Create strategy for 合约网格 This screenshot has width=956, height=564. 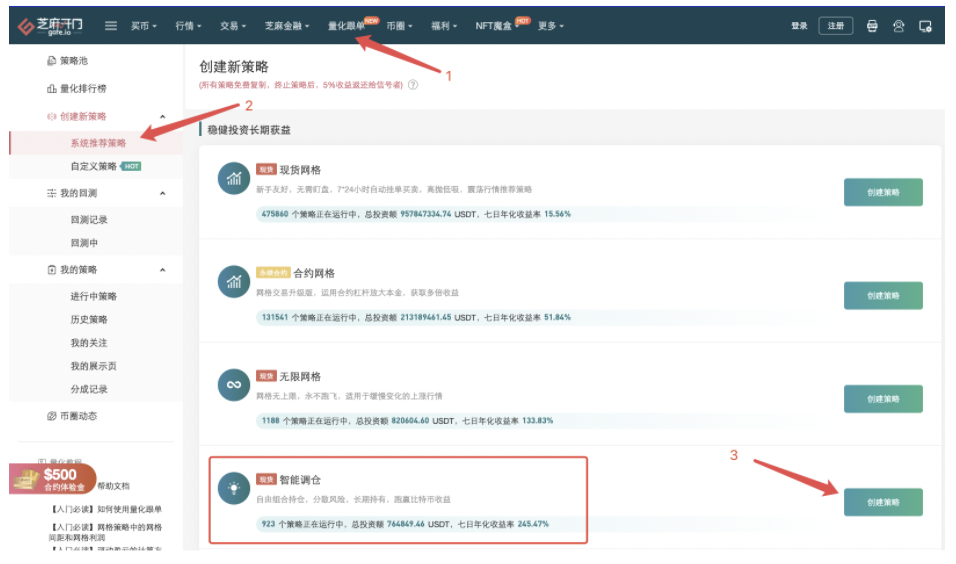click(883, 296)
